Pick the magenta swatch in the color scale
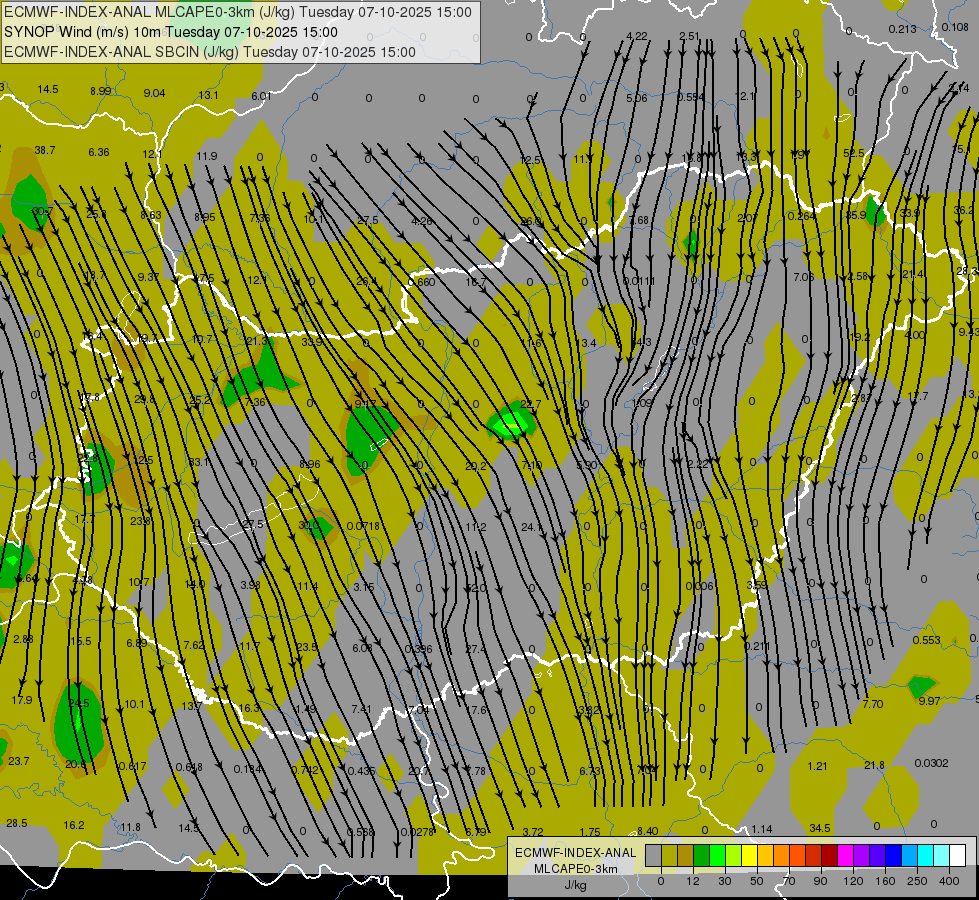The image size is (979, 900). coord(845,855)
